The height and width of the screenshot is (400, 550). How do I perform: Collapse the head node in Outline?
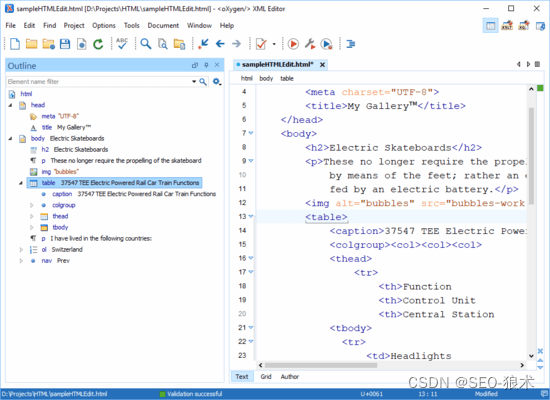(10, 105)
